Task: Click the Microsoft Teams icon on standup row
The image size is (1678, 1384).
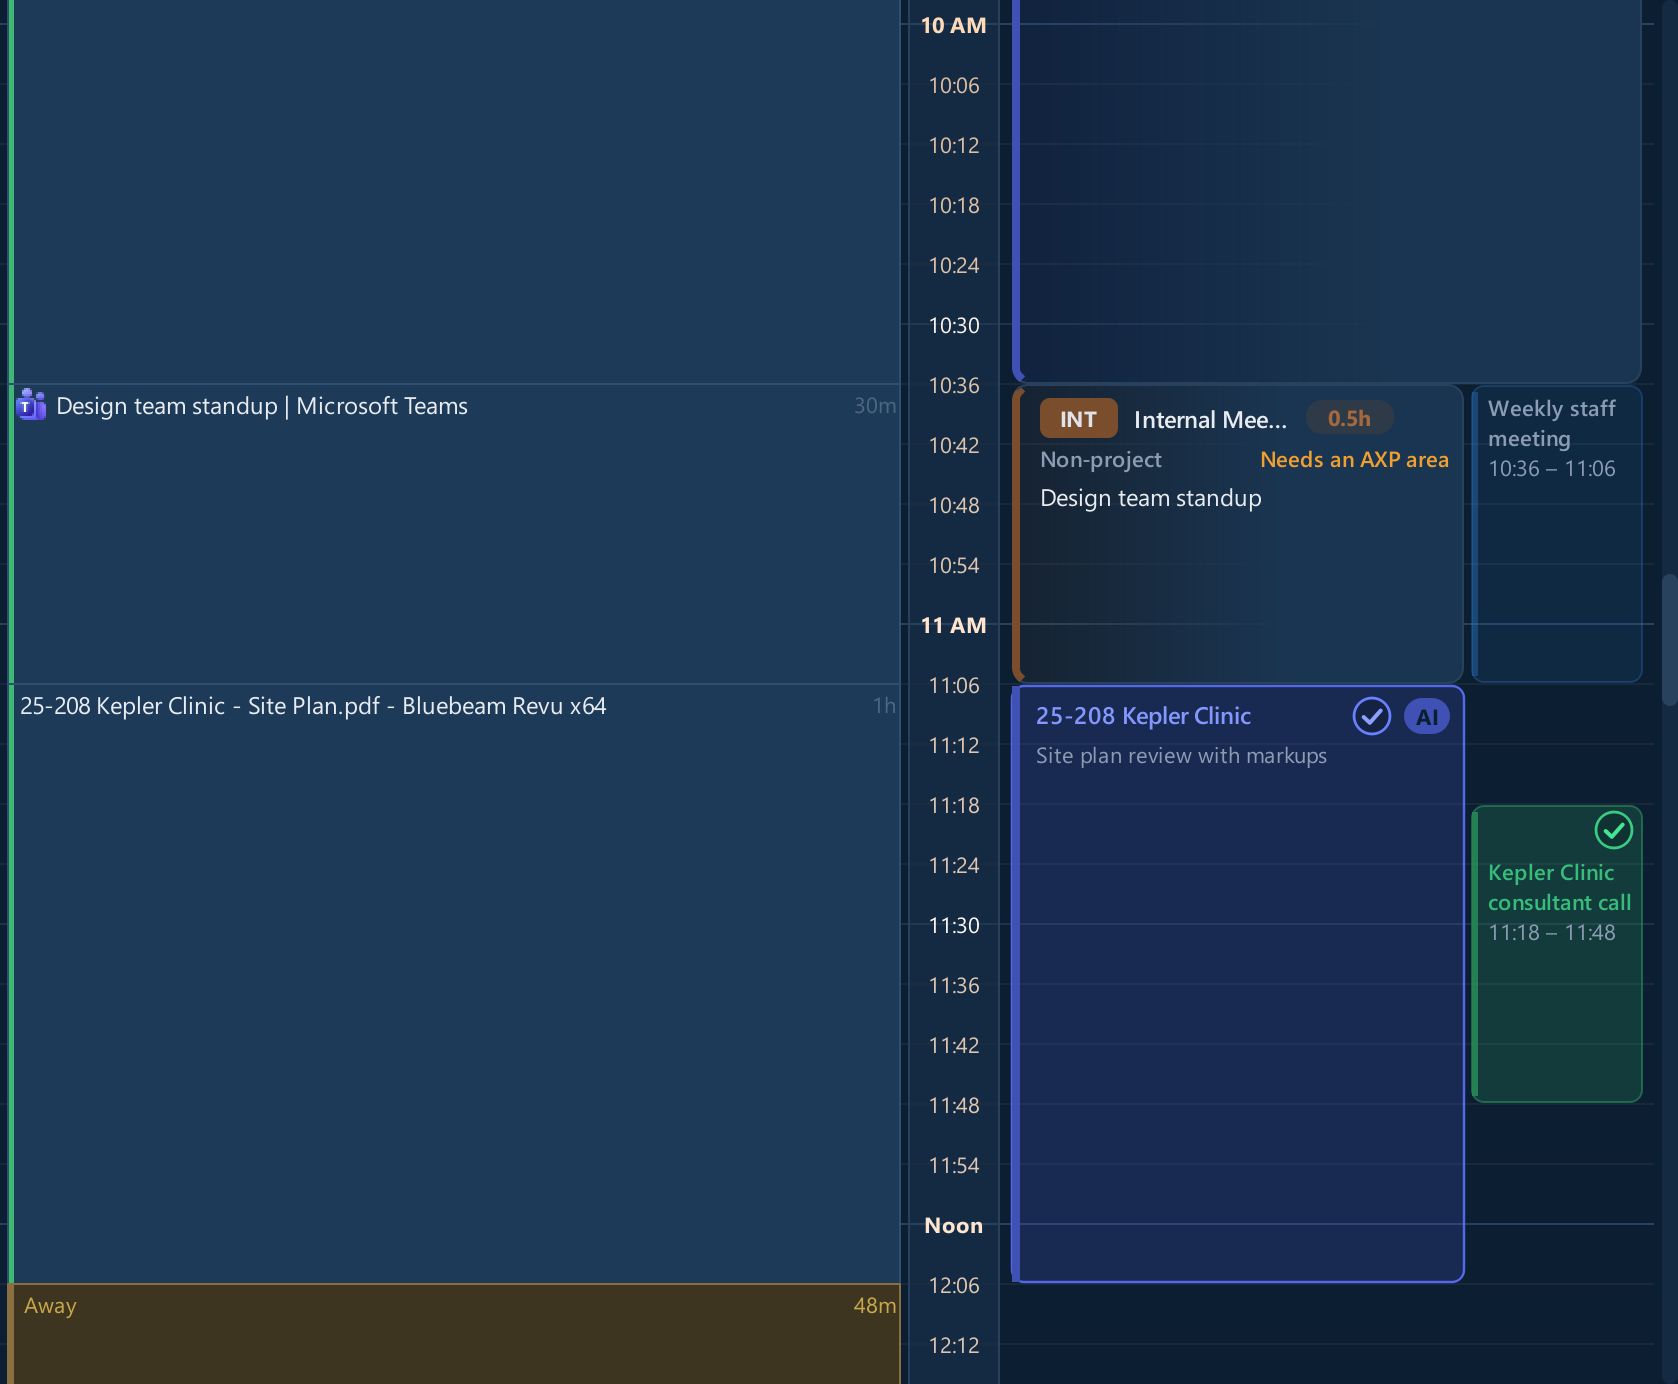Action: coord(31,405)
